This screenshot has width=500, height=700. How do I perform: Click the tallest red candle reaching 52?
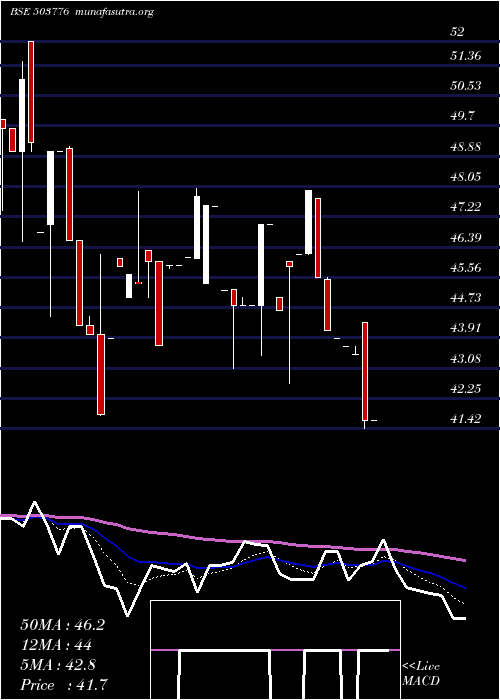coord(31,92)
